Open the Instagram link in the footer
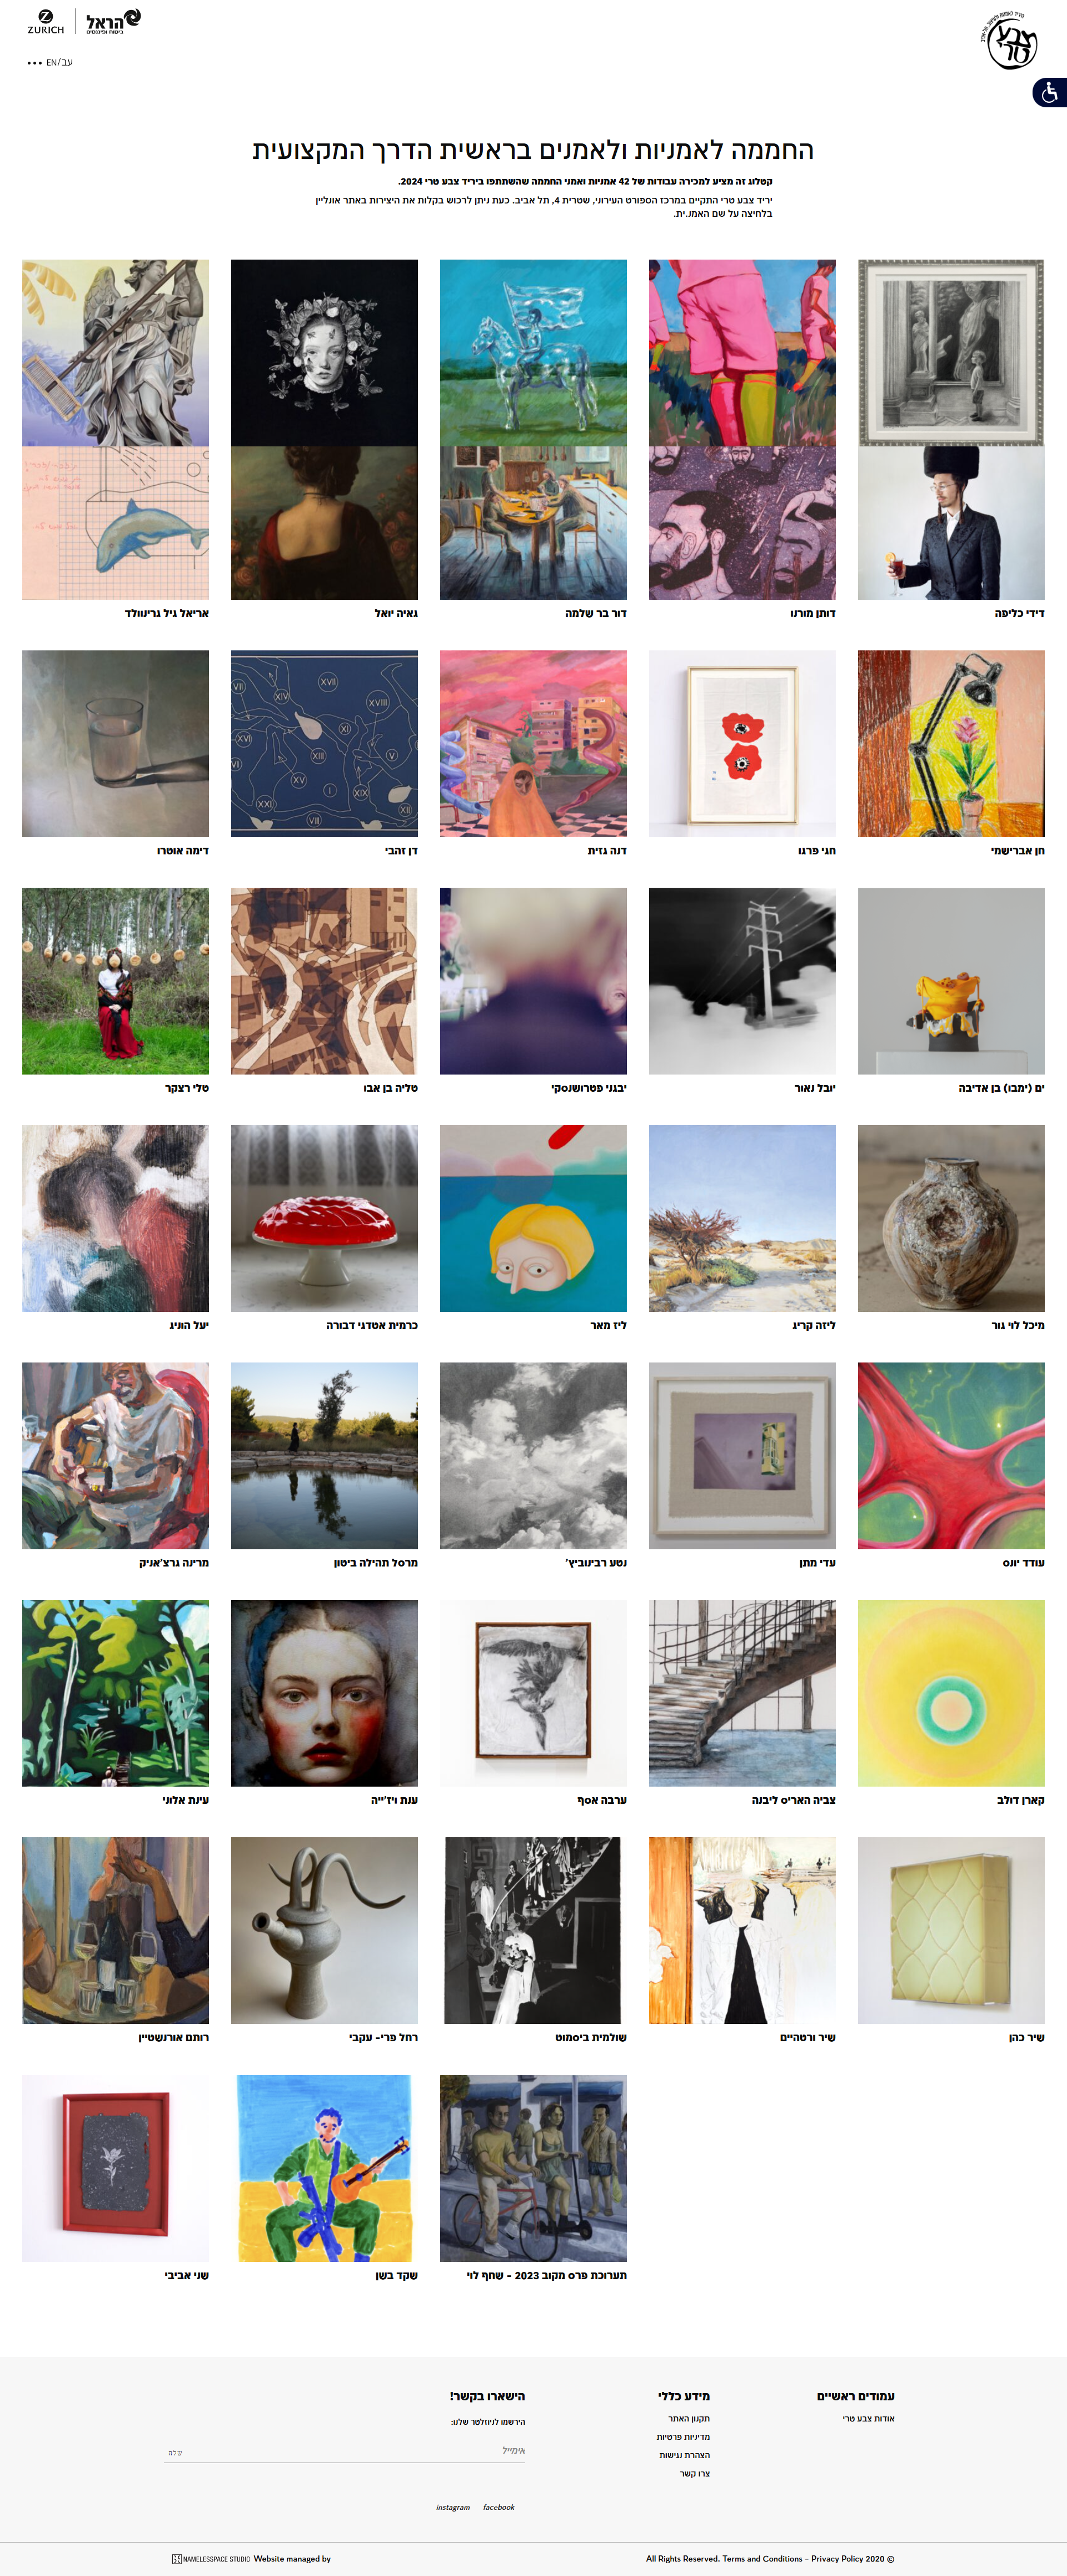The image size is (1067, 2576). click(453, 2506)
